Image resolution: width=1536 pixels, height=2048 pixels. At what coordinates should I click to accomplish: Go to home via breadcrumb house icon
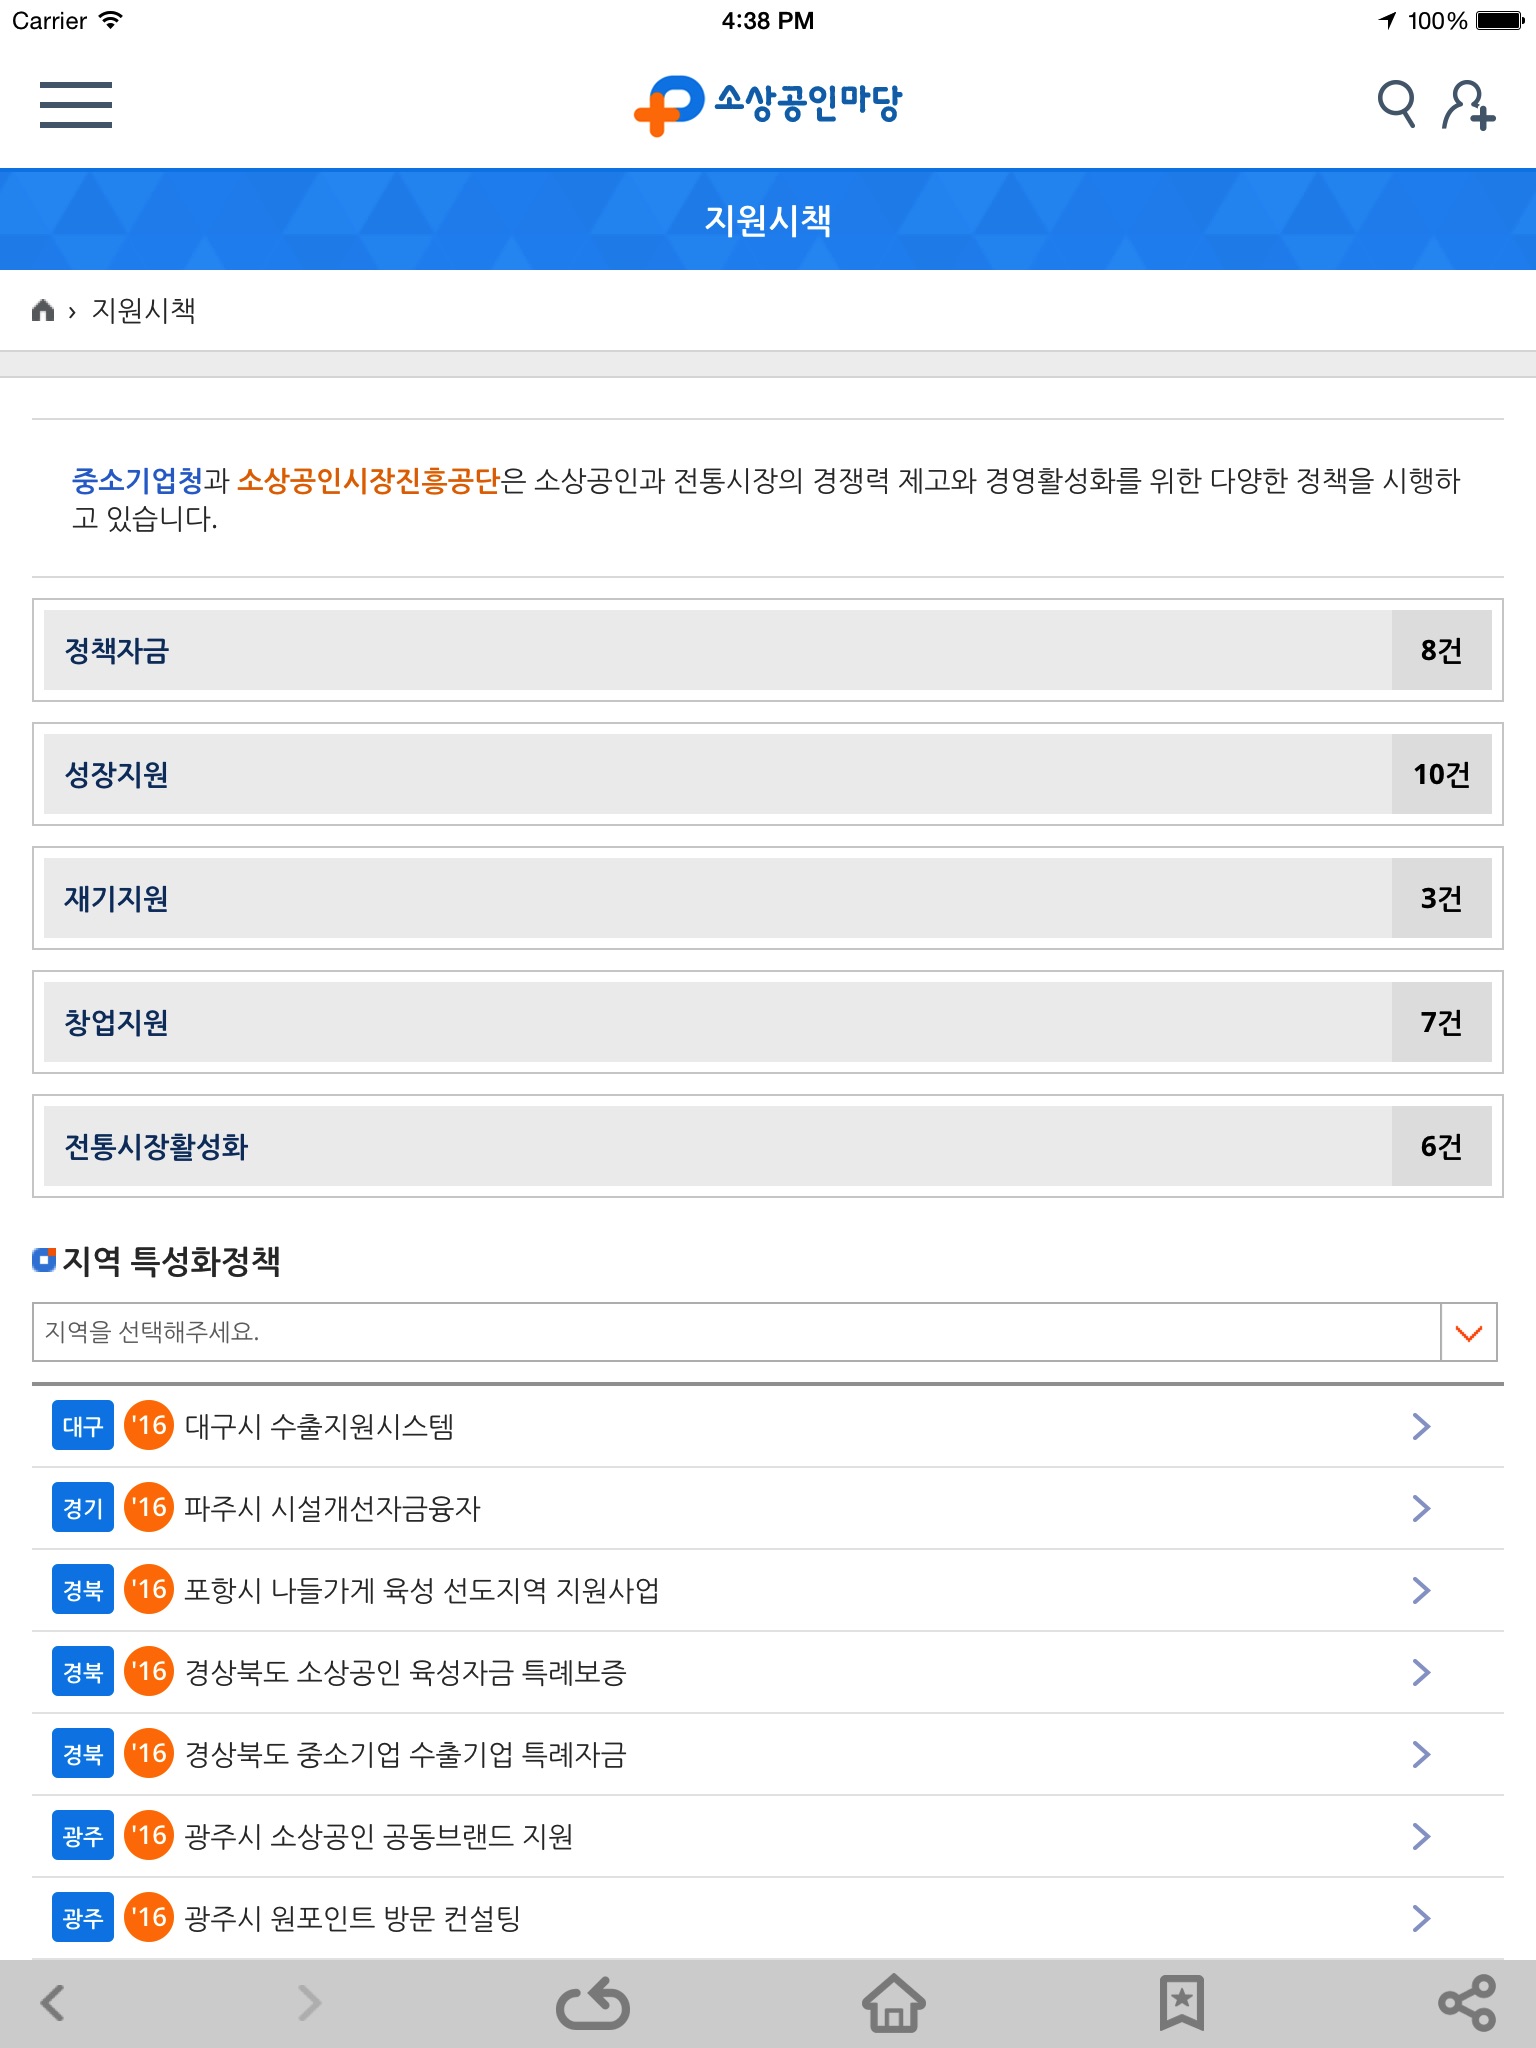click(x=43, y=311)
